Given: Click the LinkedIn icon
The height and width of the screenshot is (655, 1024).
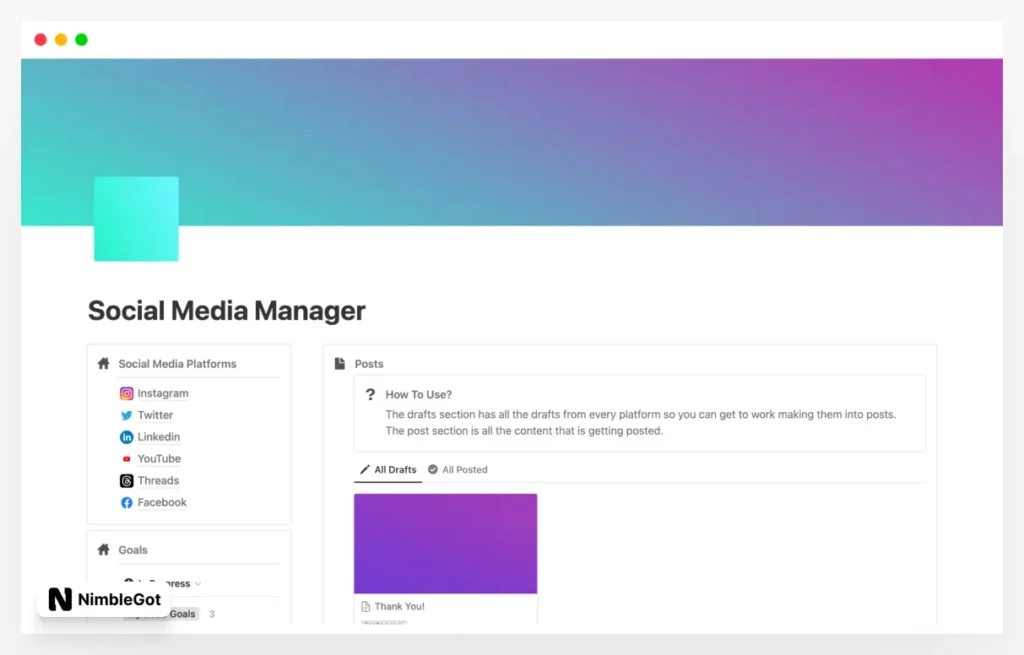Looking at the screenshot, I should (x=126, y=437).
